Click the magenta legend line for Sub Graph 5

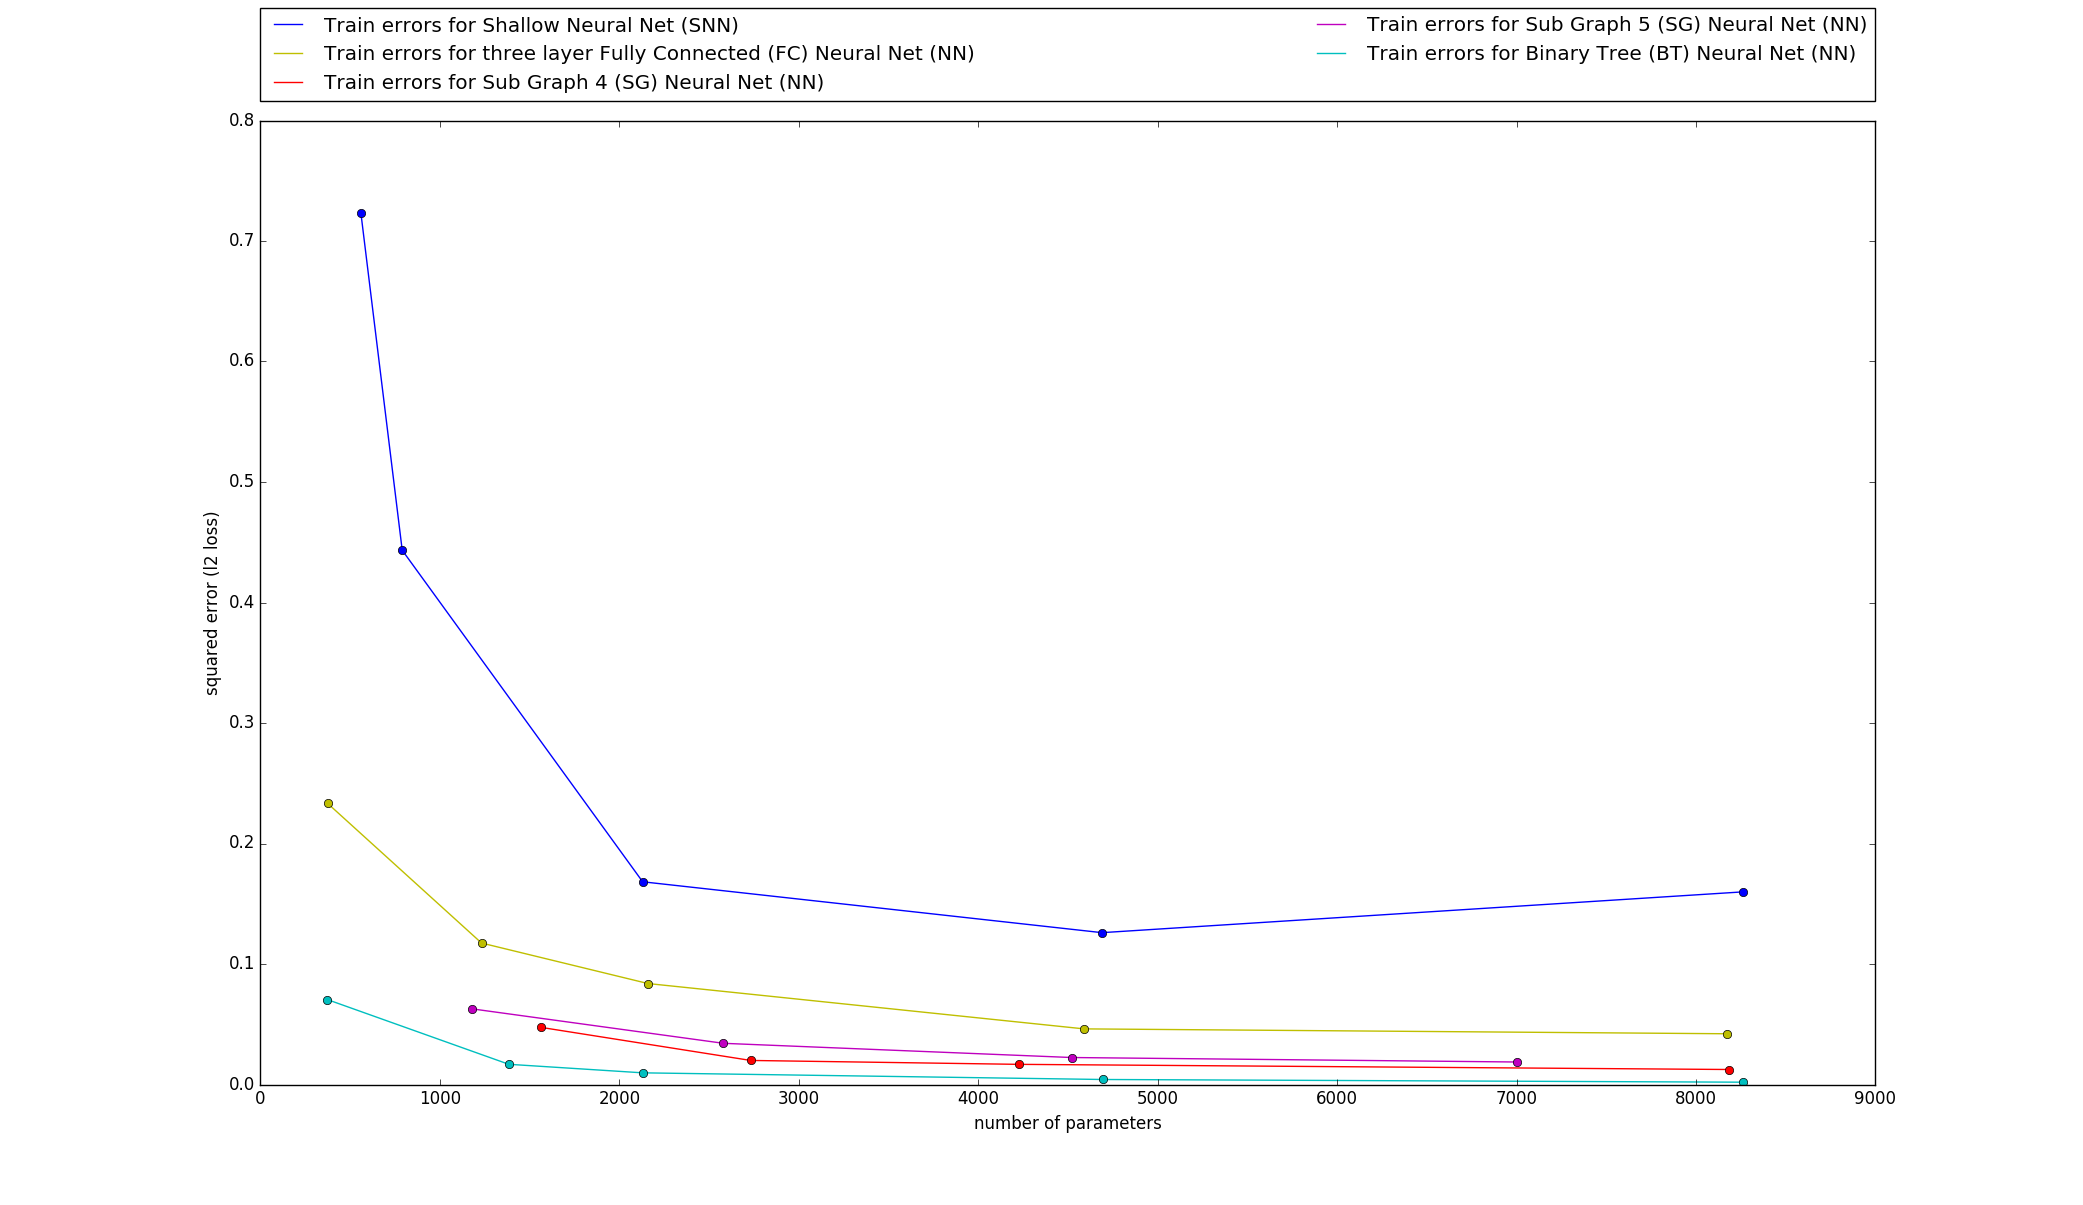point(1331,25)
